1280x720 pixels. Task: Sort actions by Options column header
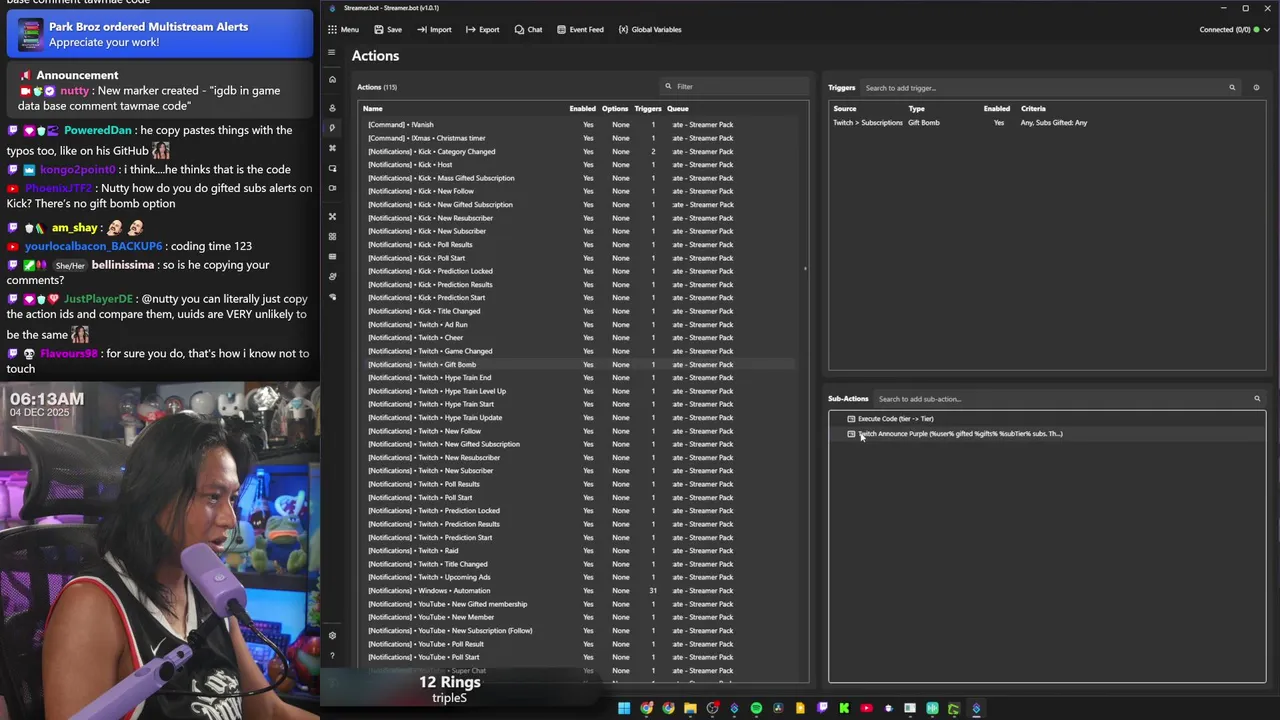615,108
